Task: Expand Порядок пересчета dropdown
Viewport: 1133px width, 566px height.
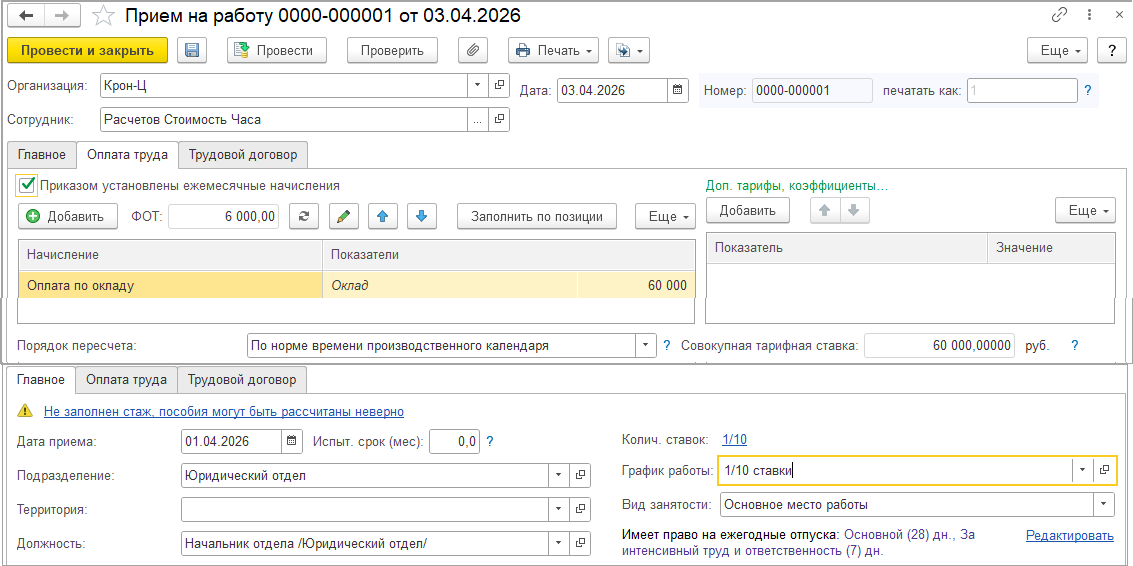Action: 645,346
